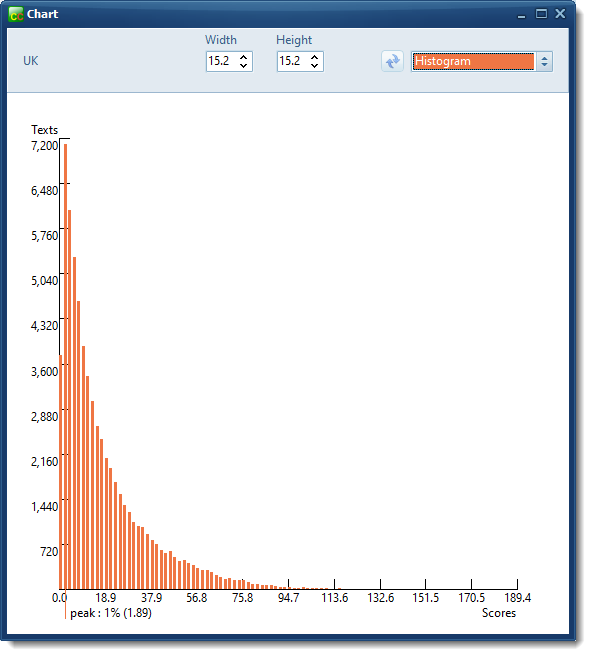
Task: Click the 18.9 x-axis value
Action: tap(105, 597)
